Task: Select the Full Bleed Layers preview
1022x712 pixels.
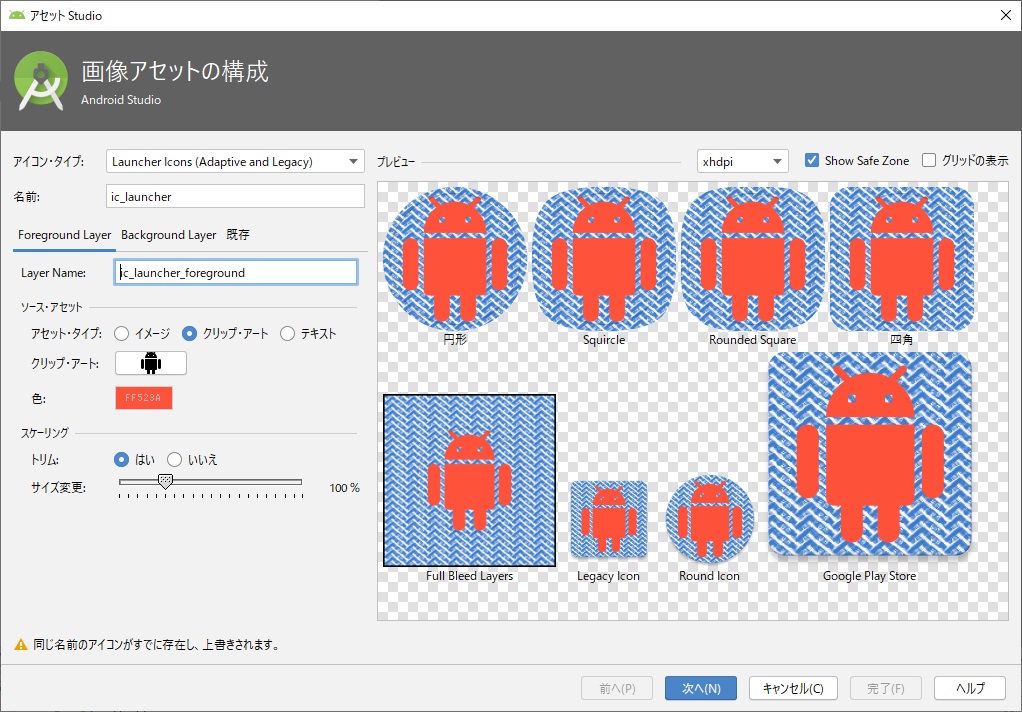Action: pyautogui.click(x=469, y=481)
